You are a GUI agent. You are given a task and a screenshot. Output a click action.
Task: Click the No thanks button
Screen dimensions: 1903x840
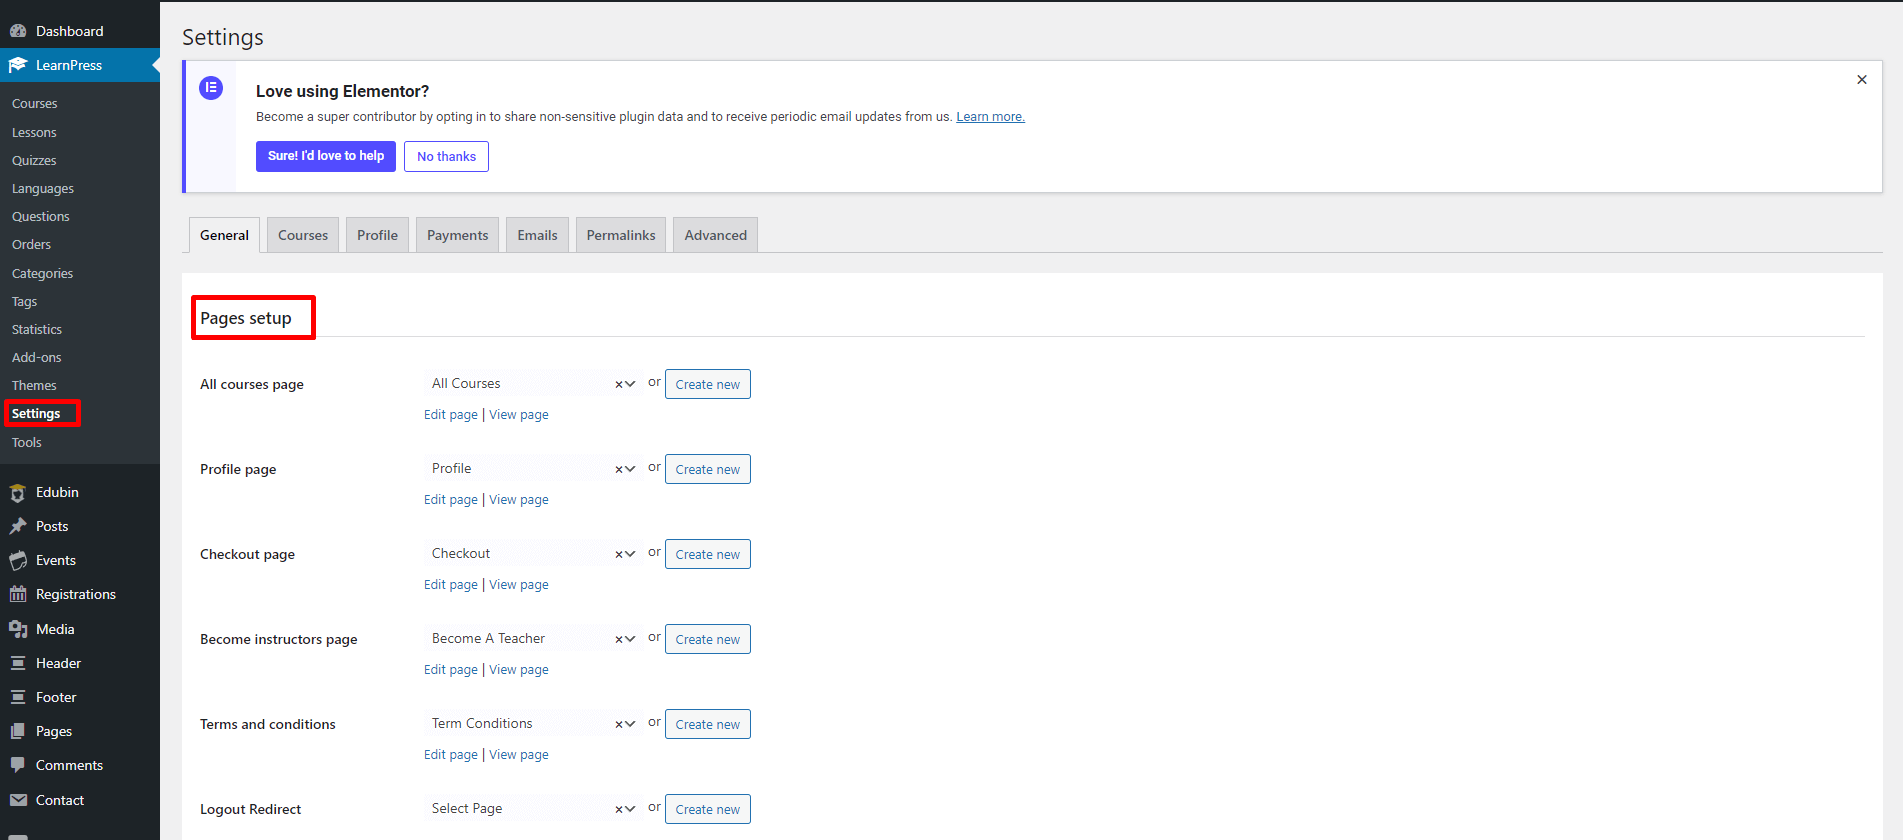pos(446,157)
